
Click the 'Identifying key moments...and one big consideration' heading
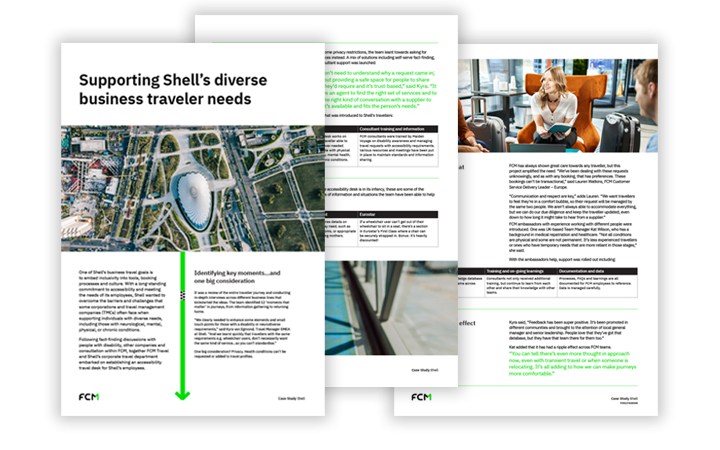[x=237, y=276]
